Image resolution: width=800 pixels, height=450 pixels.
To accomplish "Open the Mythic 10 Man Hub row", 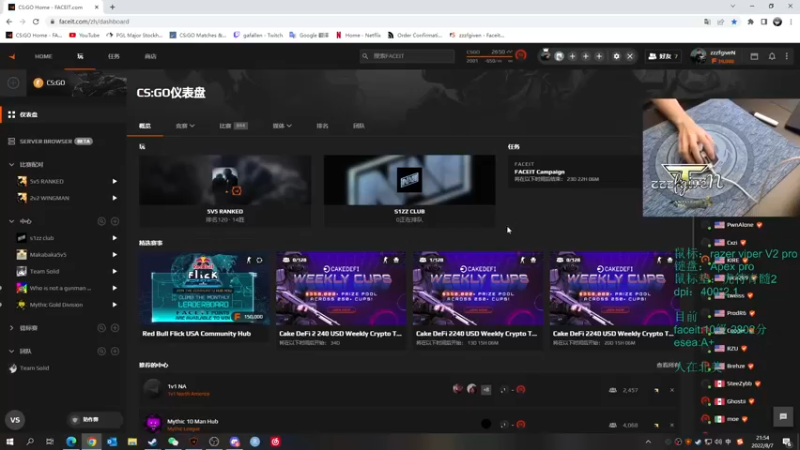I will click(x=408, y=424).
